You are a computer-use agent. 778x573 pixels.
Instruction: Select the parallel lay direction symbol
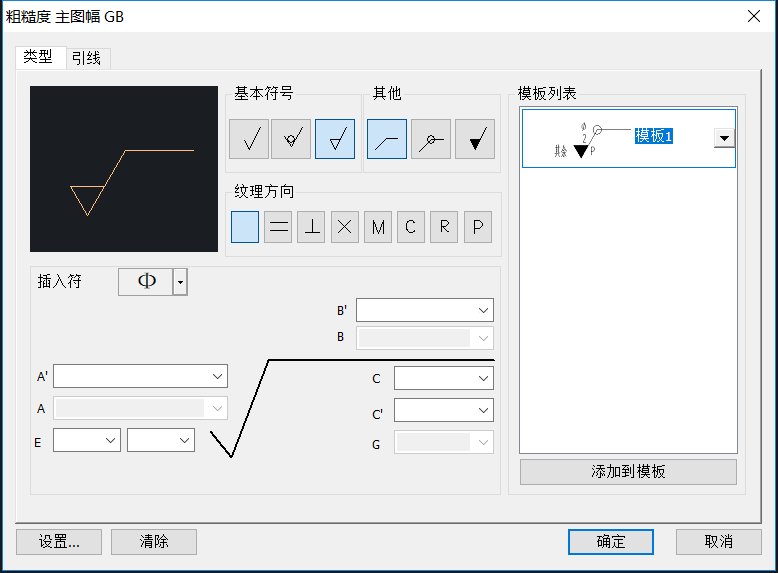(278, 227)
